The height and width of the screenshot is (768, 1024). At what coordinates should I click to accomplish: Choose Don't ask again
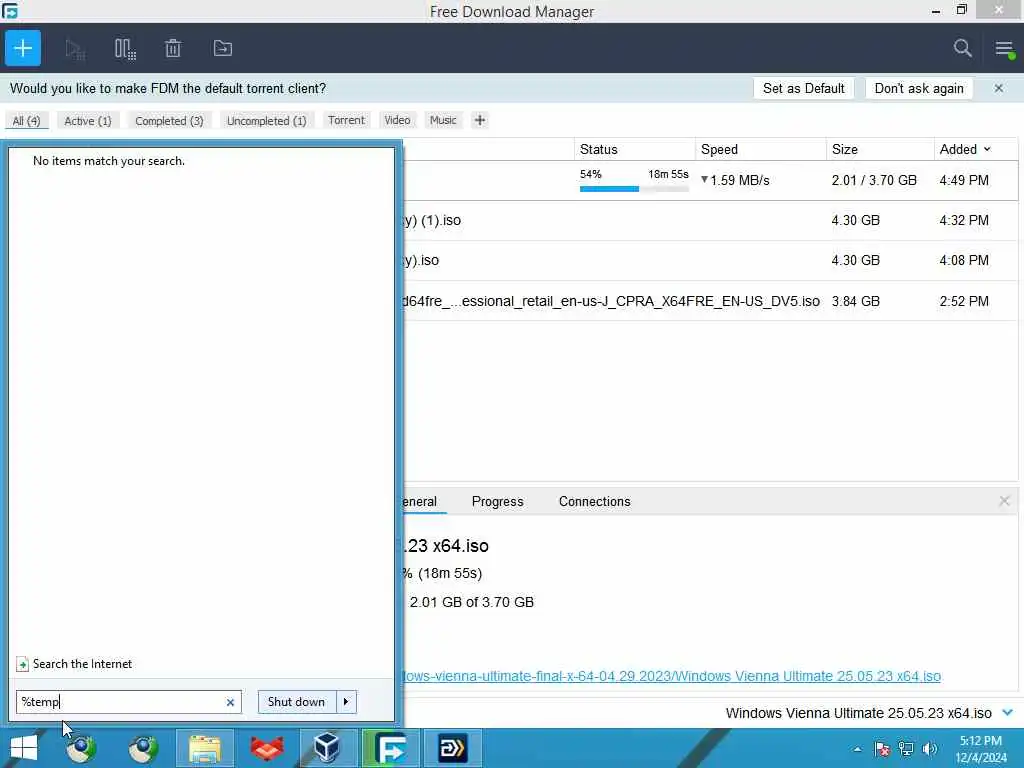919,88
